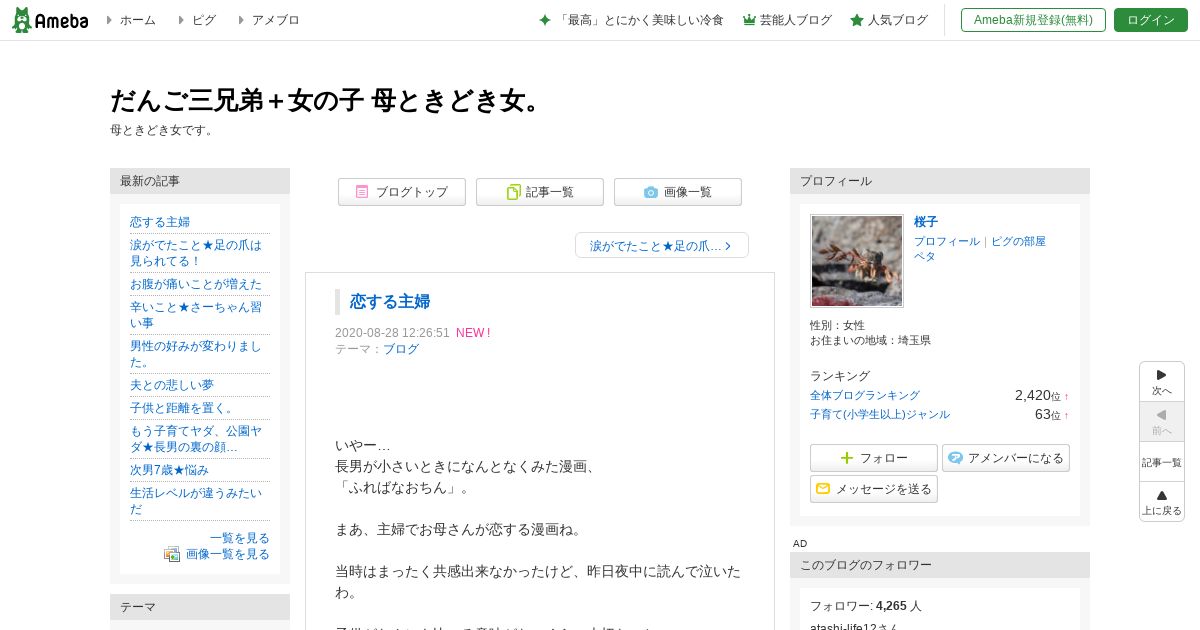Open sidebar article 生活レベルが違うみたいだ
1200x630 pixels.
click(x=196, y=501)
